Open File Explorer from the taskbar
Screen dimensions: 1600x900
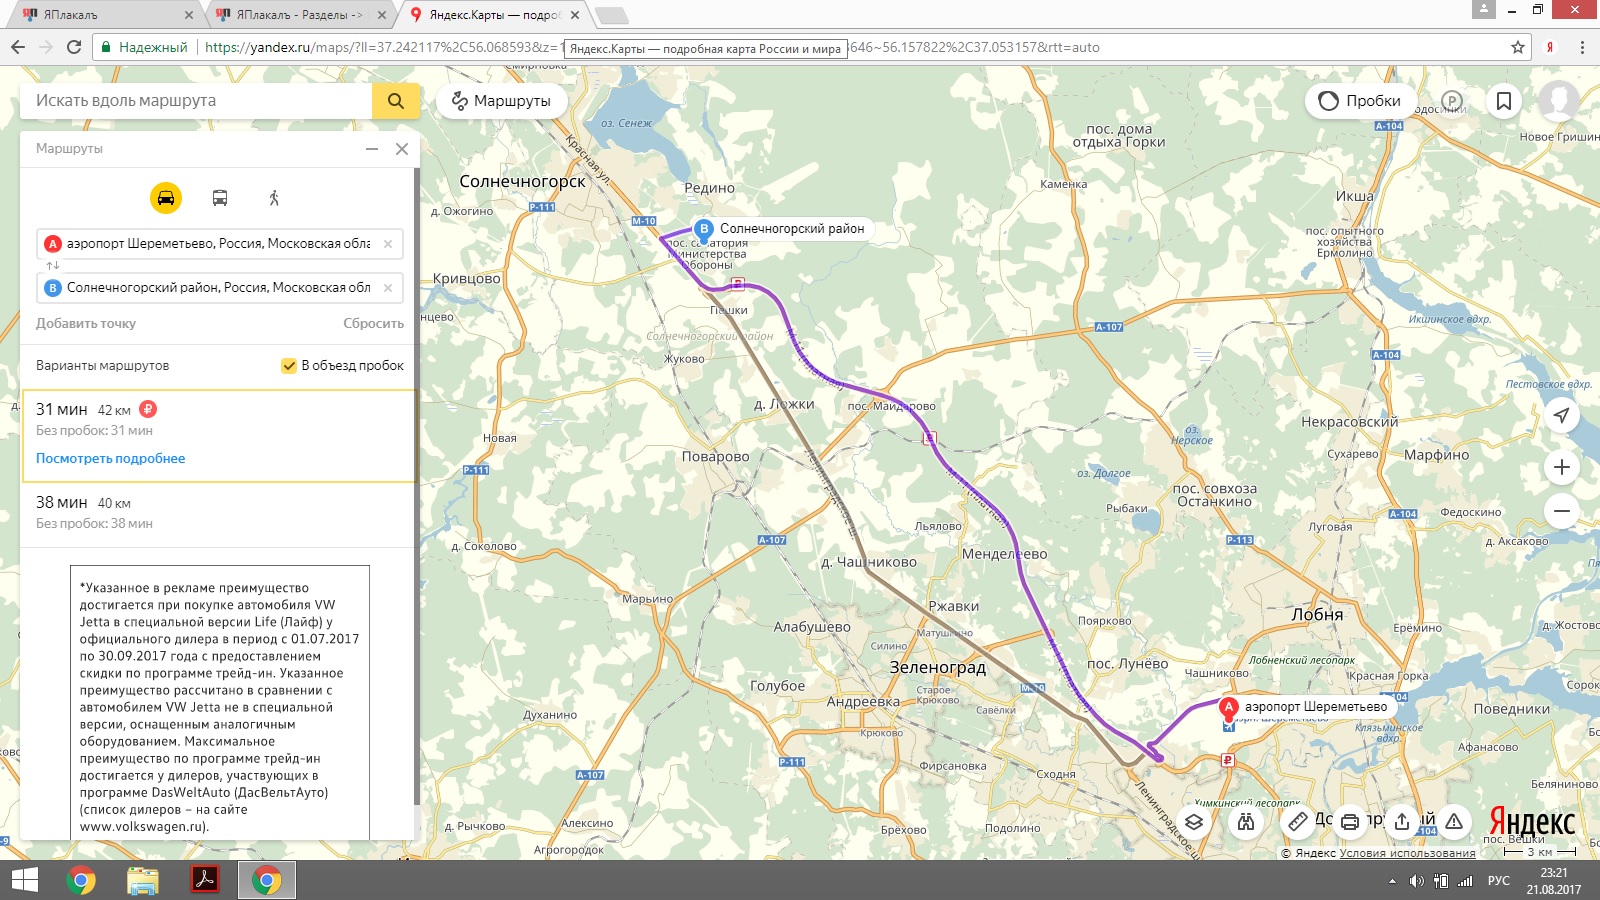(143, 880)
